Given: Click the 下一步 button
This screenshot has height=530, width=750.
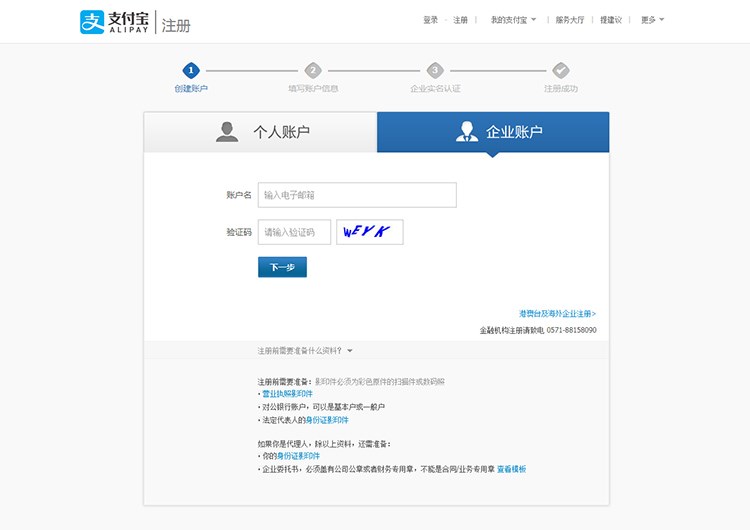Looking at the screenshot, I should 282,267.
